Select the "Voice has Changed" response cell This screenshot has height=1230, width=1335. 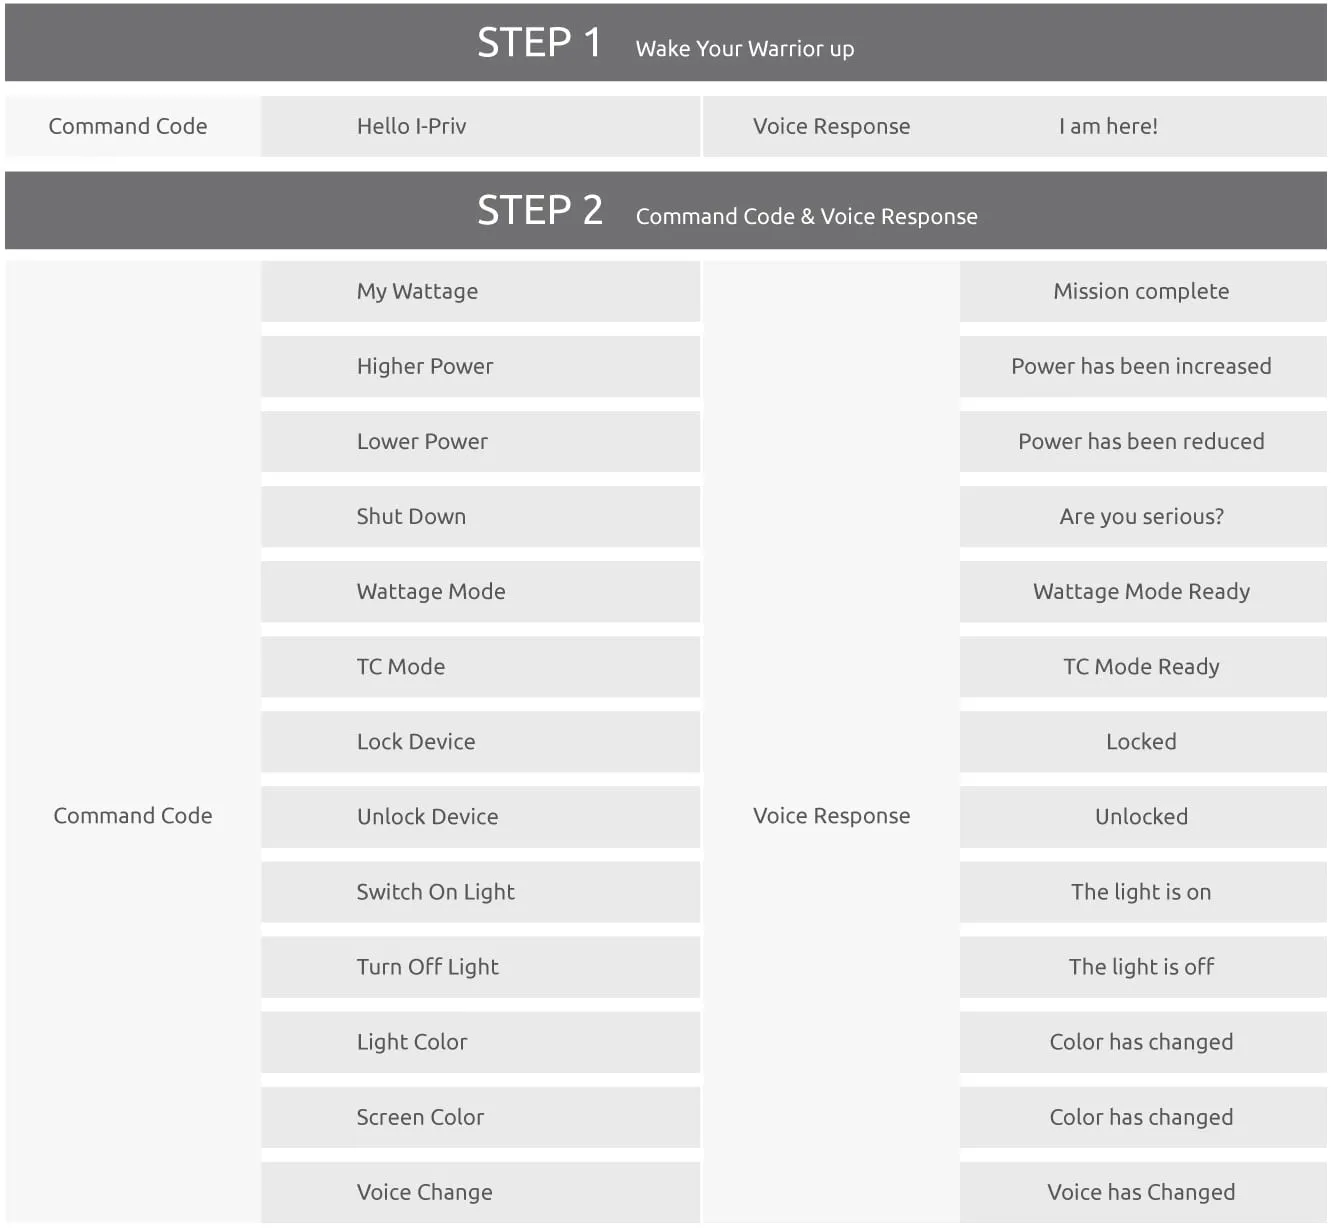(1142, 1192)
